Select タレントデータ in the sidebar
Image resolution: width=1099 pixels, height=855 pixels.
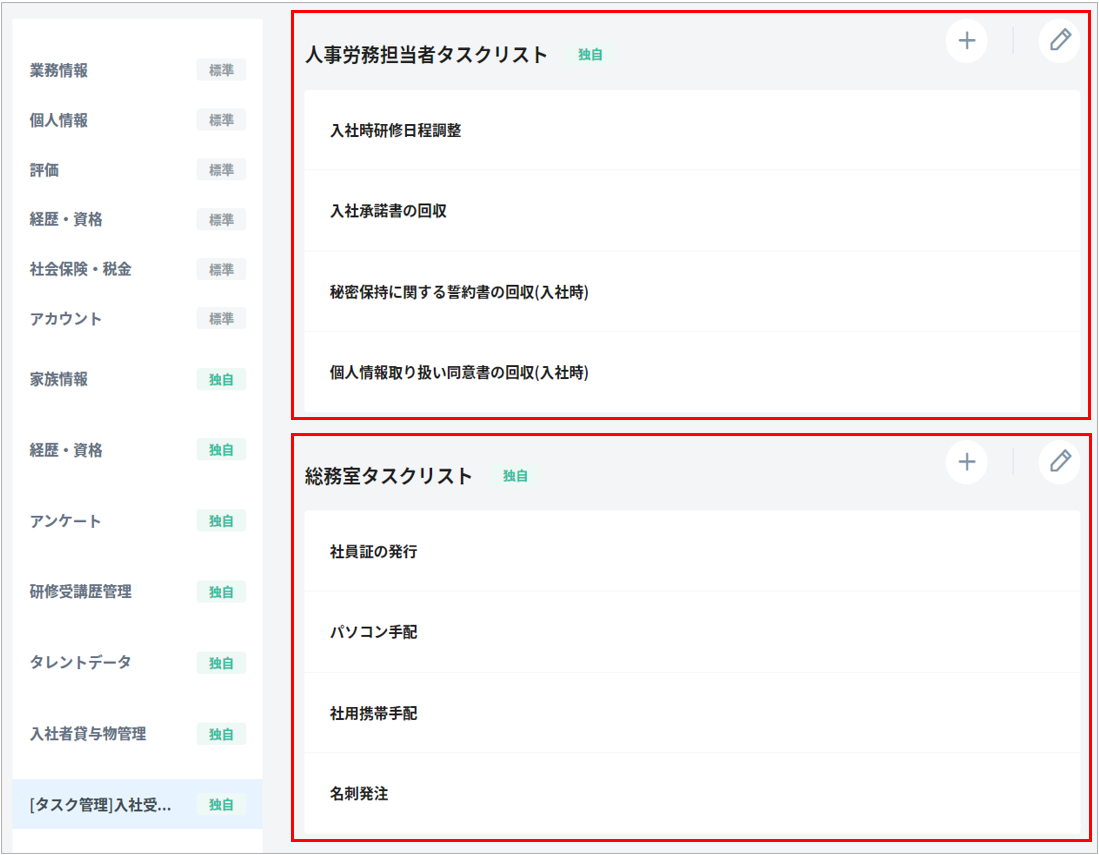pyautogui.click(x=80, y=662)
